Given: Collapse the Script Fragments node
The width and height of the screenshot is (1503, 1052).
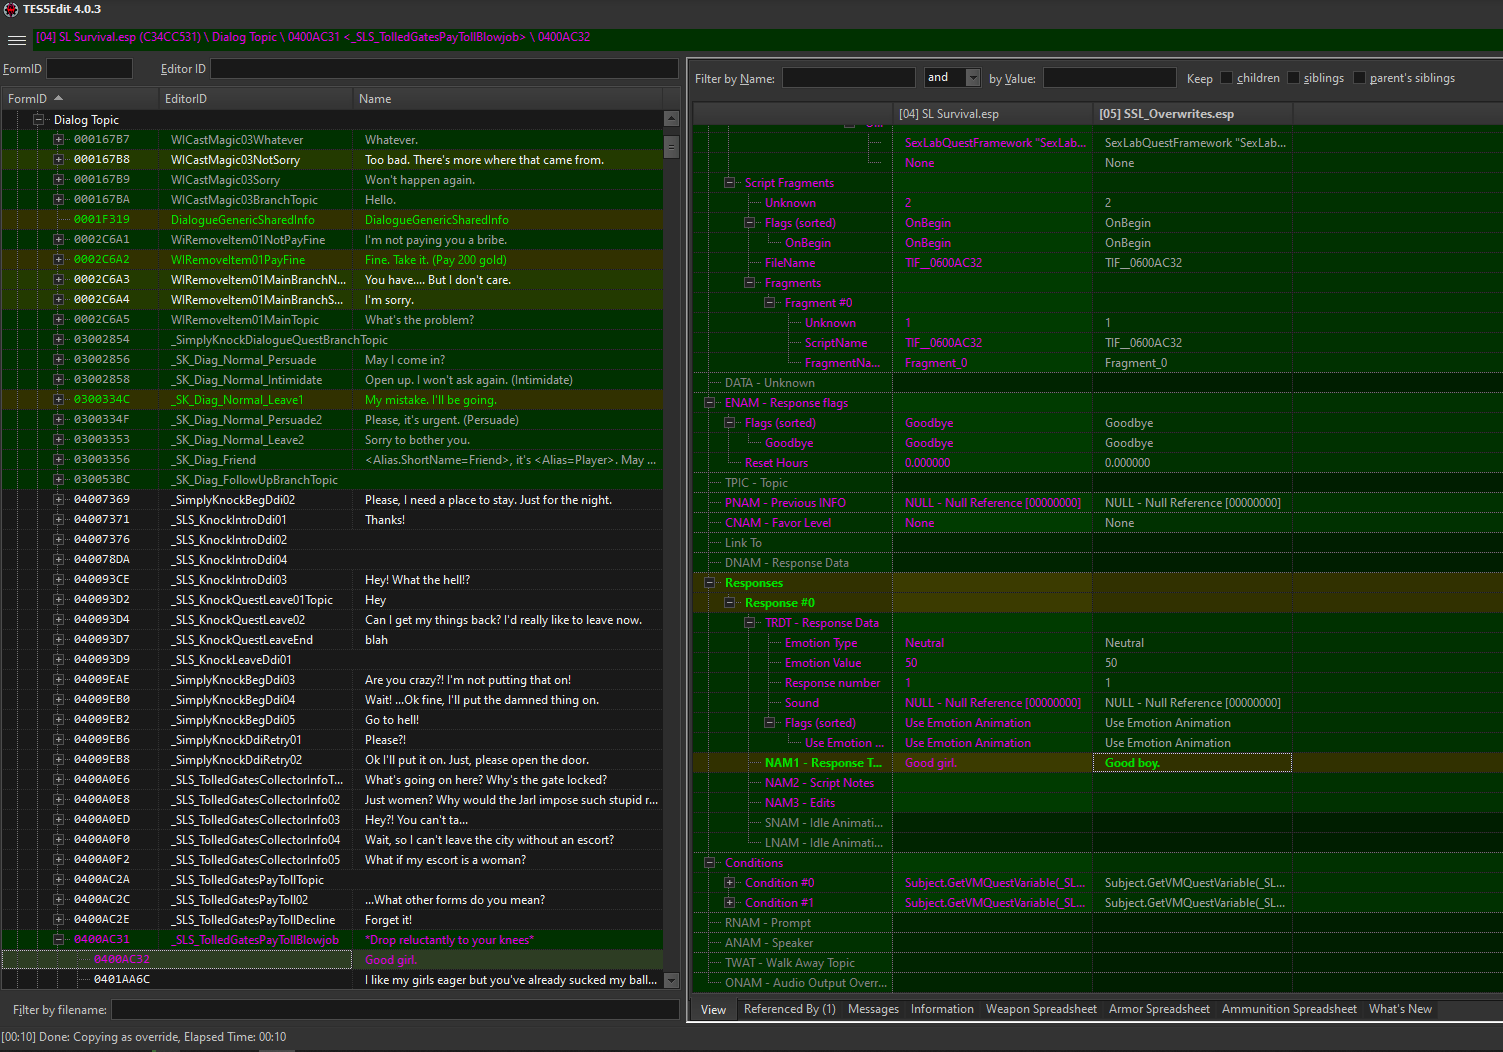Looking at the screenshot, I should coord(729,183).
